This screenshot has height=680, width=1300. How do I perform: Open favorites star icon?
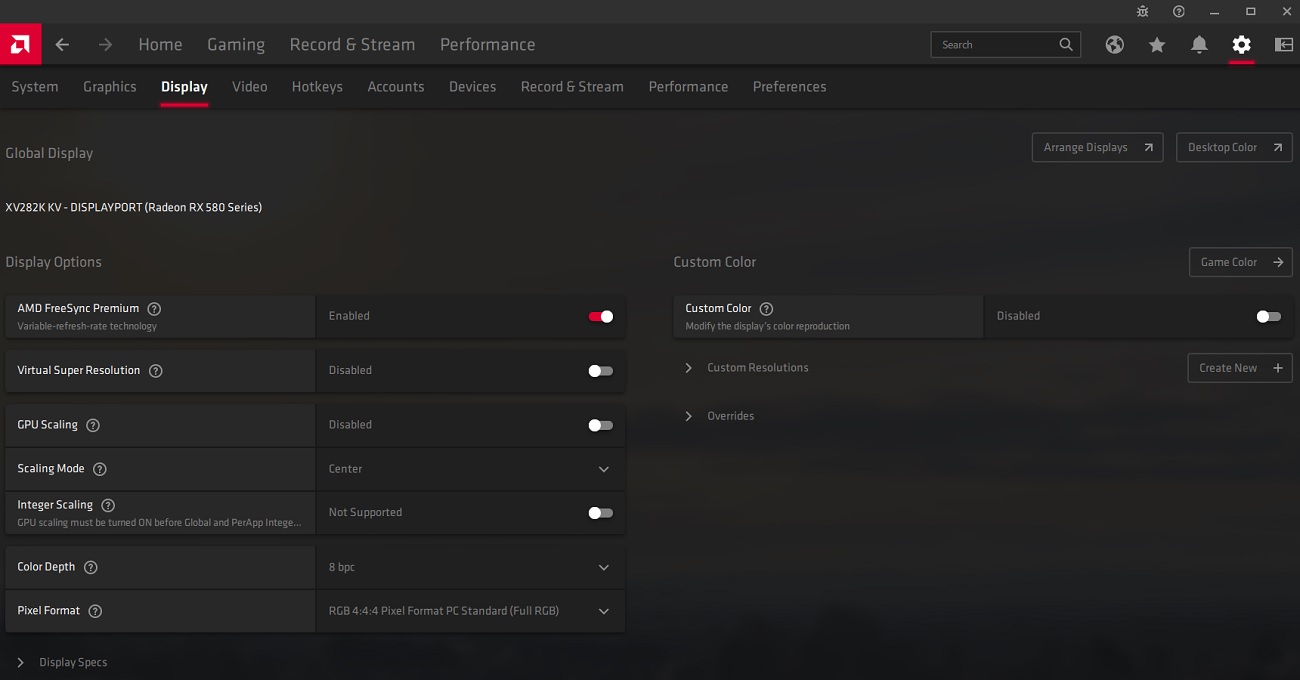1157,44
